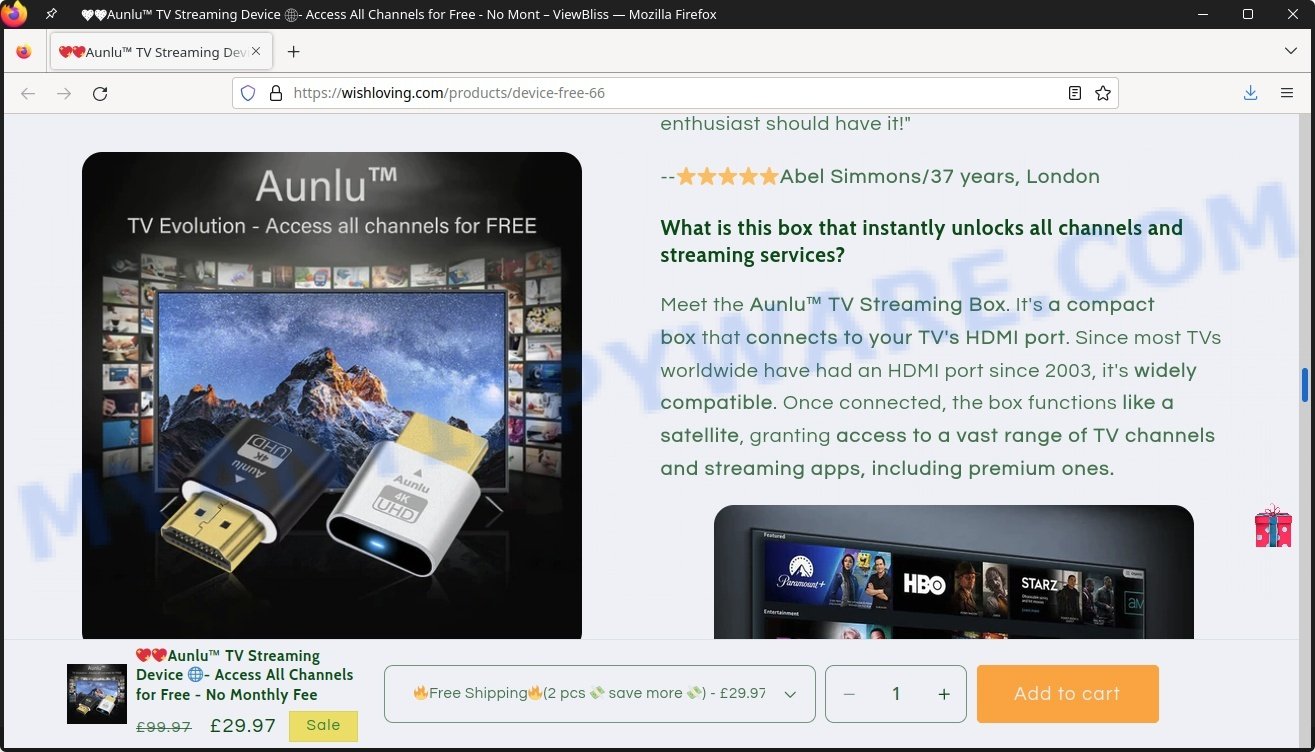The width and height of the screenshot is (1315, 752).
Task: Click the page vertical scrollbar thumb
Action: coord(1305,384)
